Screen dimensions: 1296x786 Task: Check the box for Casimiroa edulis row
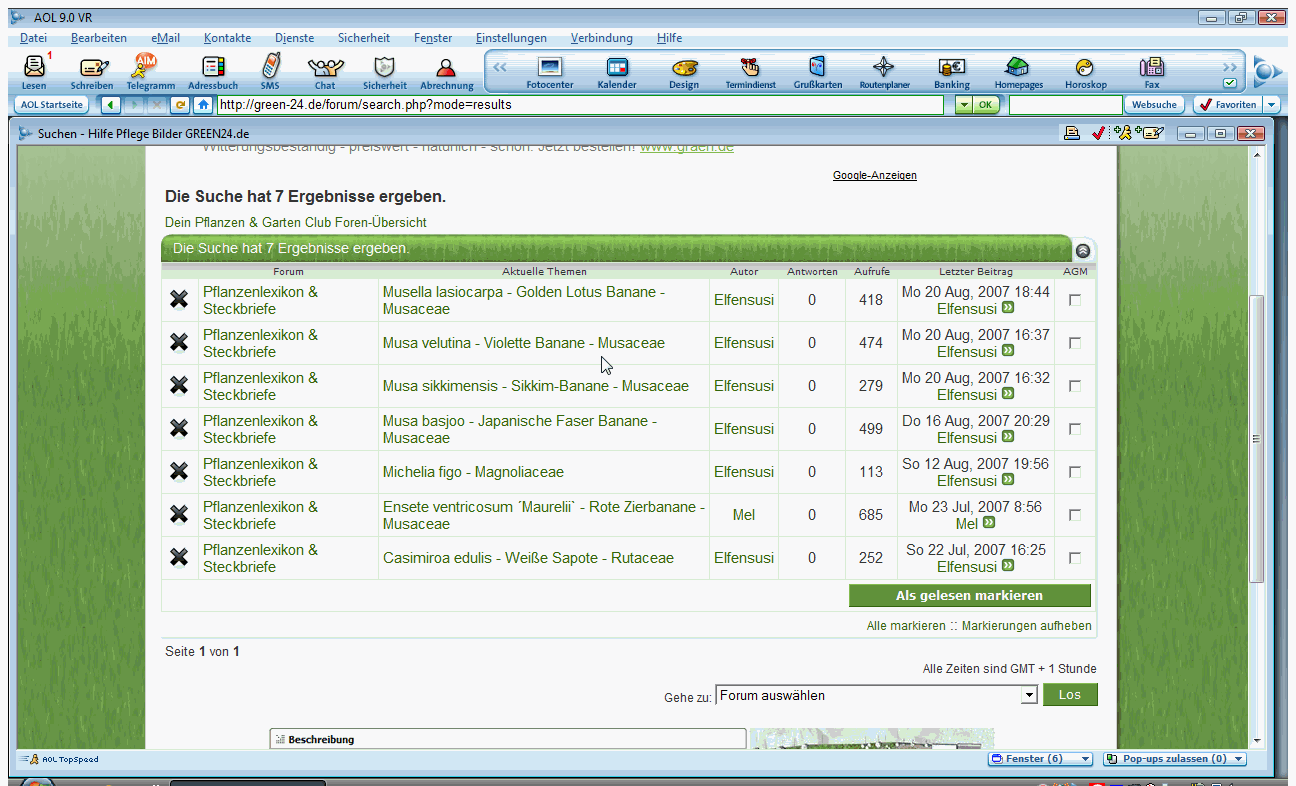pos(1075,558)
